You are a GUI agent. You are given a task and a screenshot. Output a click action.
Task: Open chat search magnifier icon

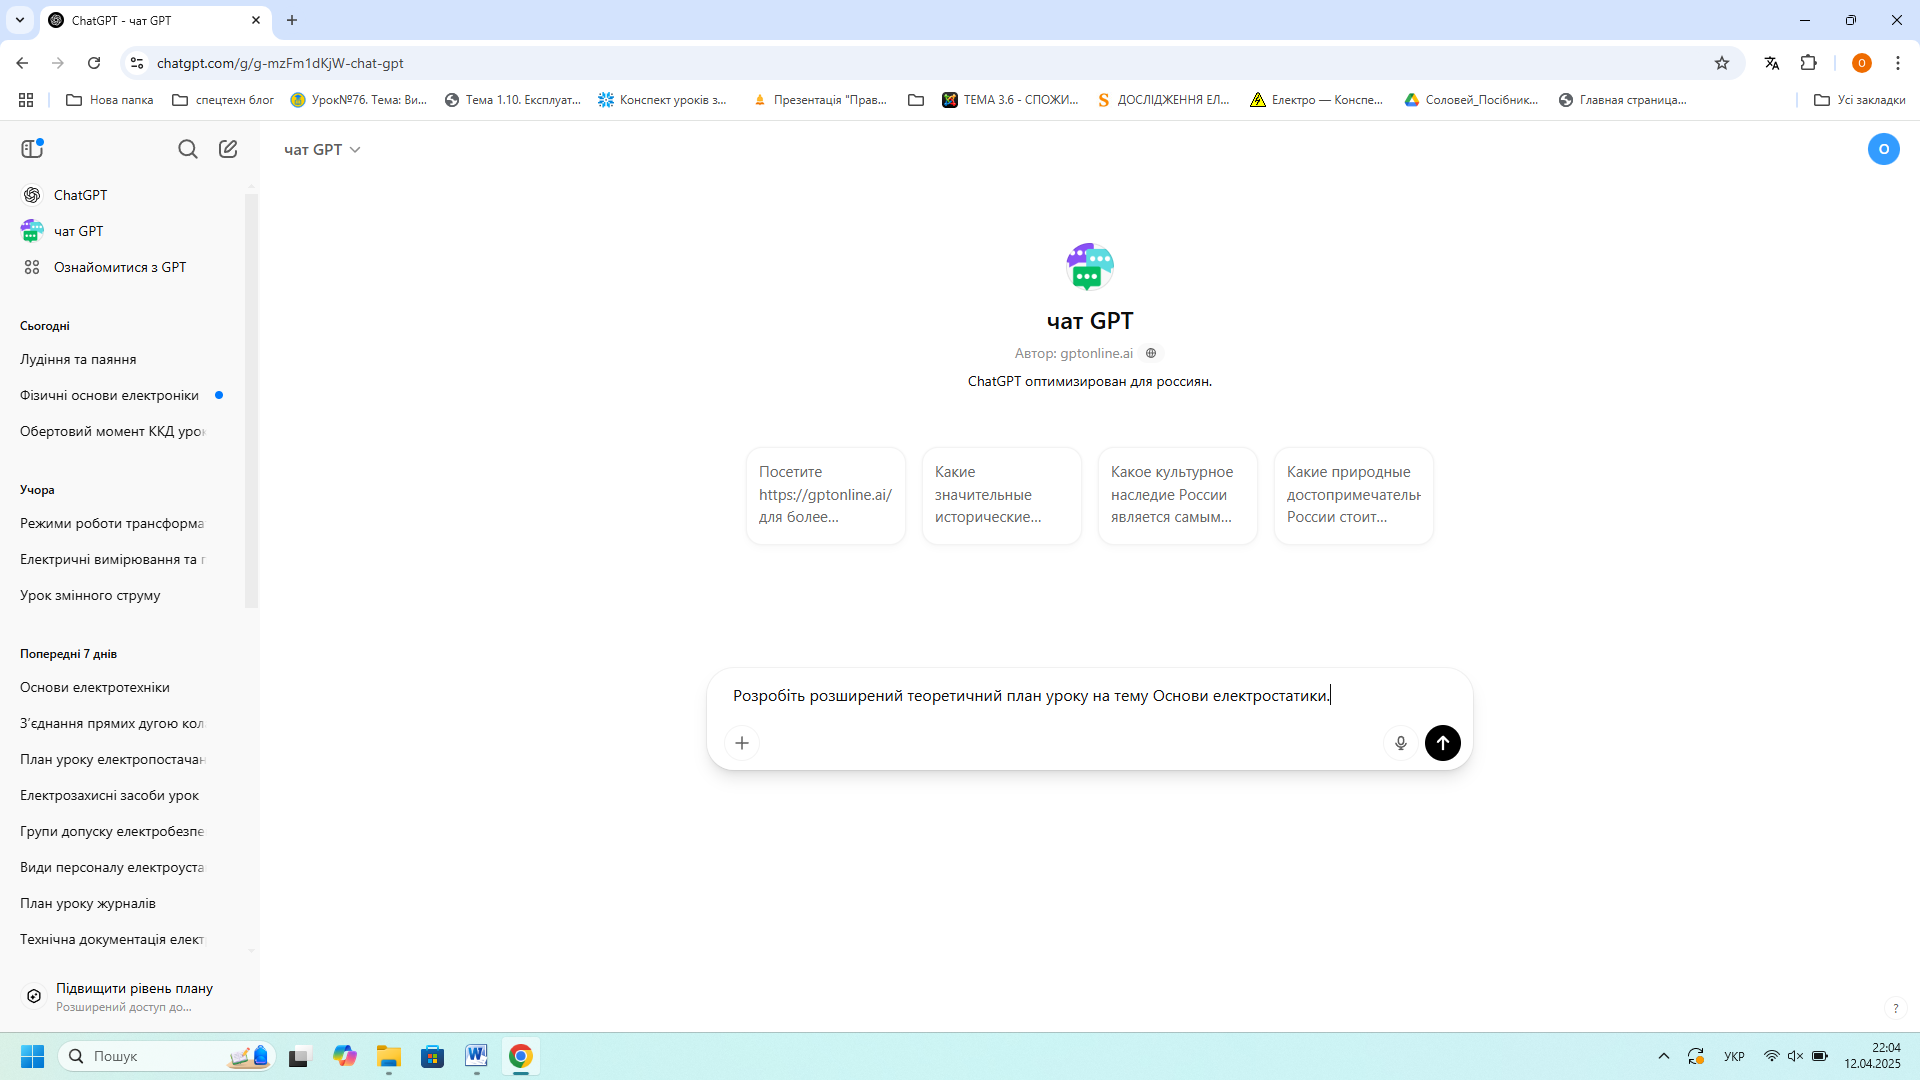188,149
